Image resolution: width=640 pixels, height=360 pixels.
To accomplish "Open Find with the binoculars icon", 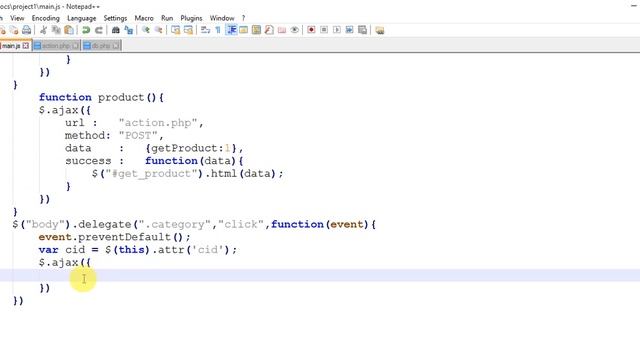I will tap(116, 30).
